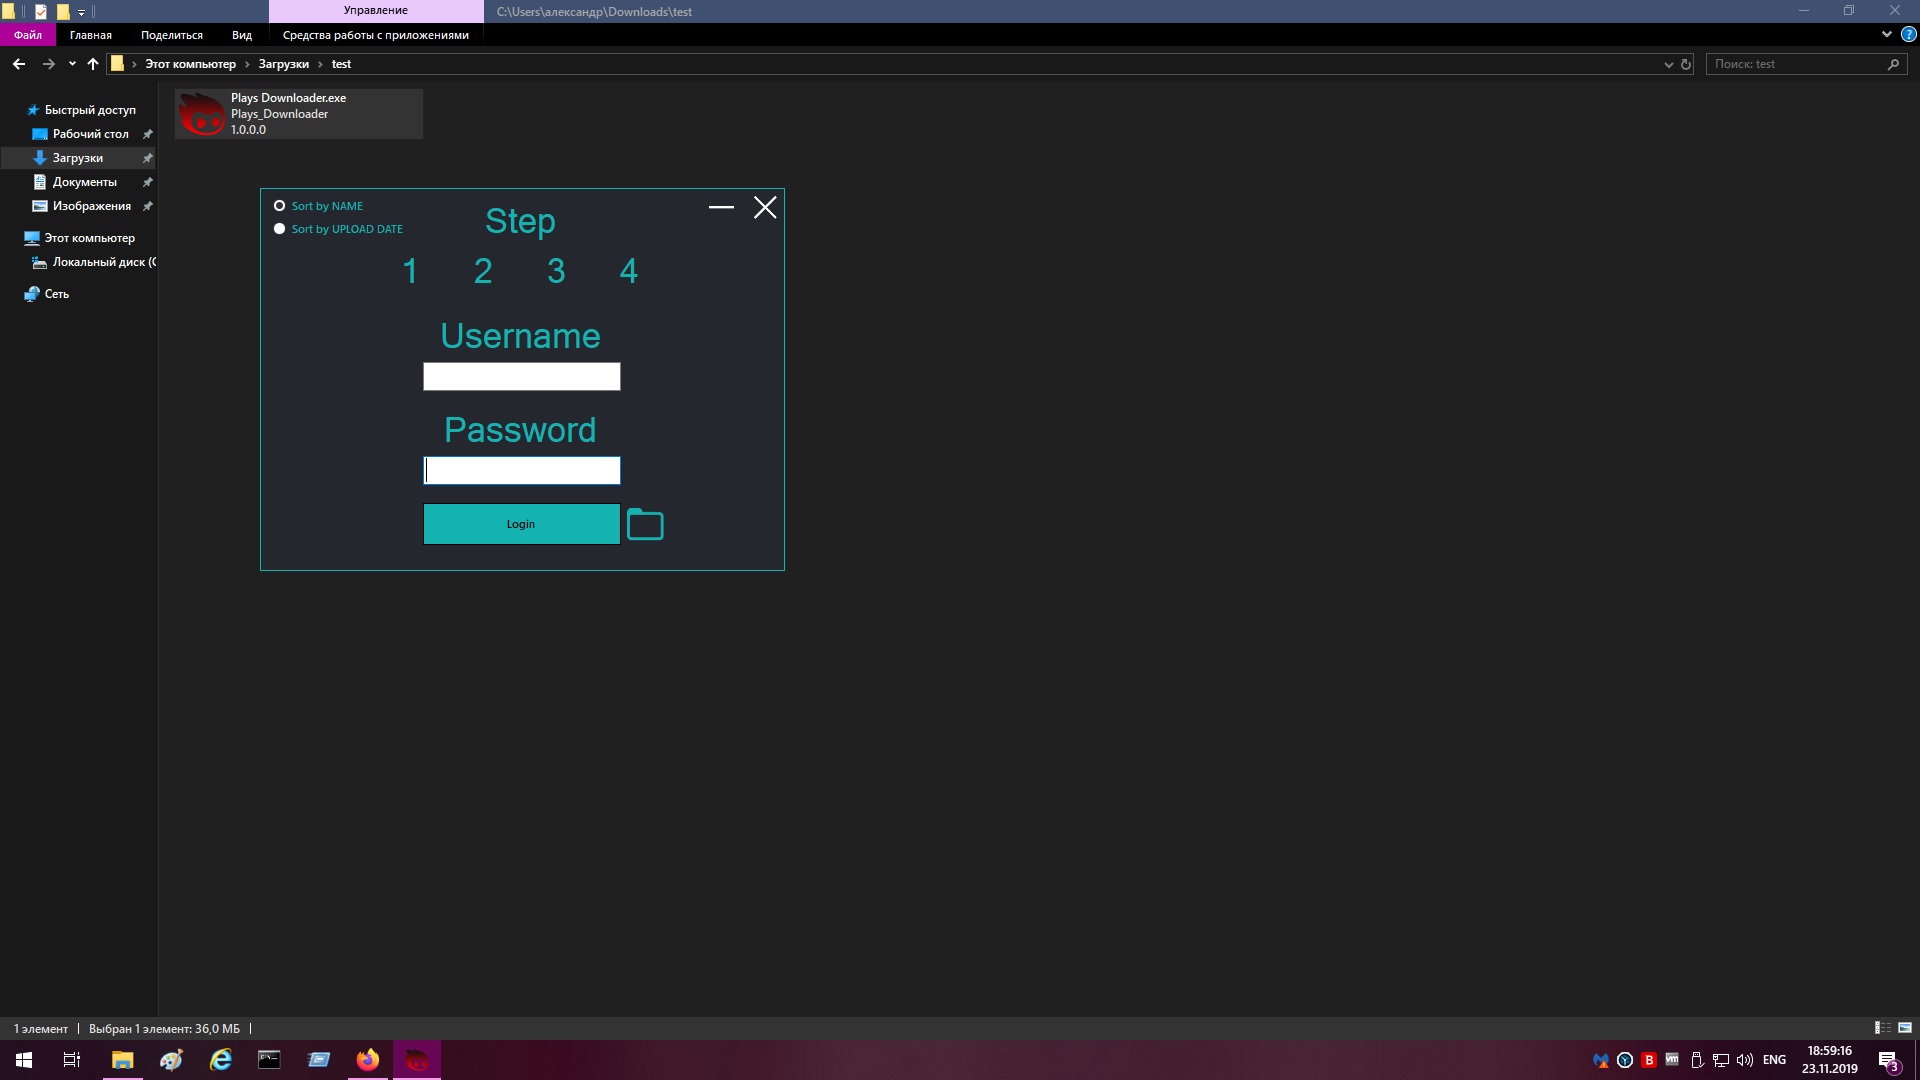Refresh the folder address bar

[1686, 64]
